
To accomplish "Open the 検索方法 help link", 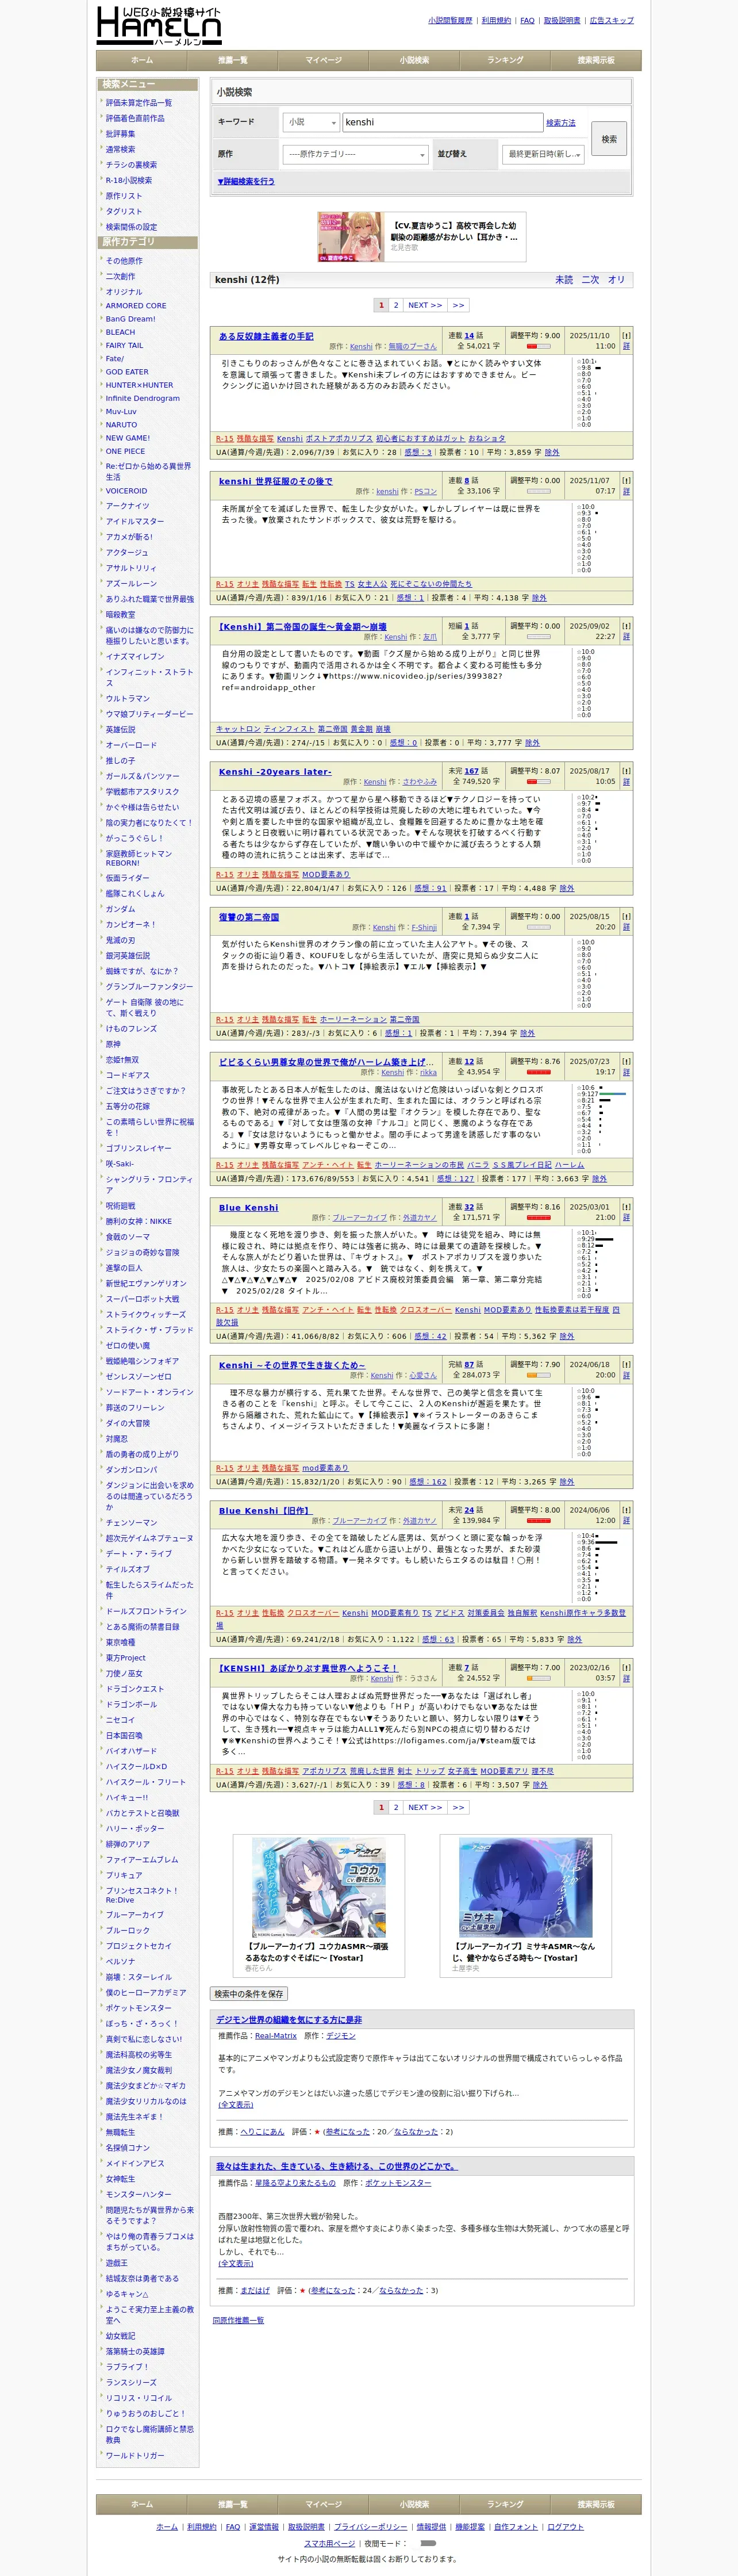I will [x=561, y=123].
